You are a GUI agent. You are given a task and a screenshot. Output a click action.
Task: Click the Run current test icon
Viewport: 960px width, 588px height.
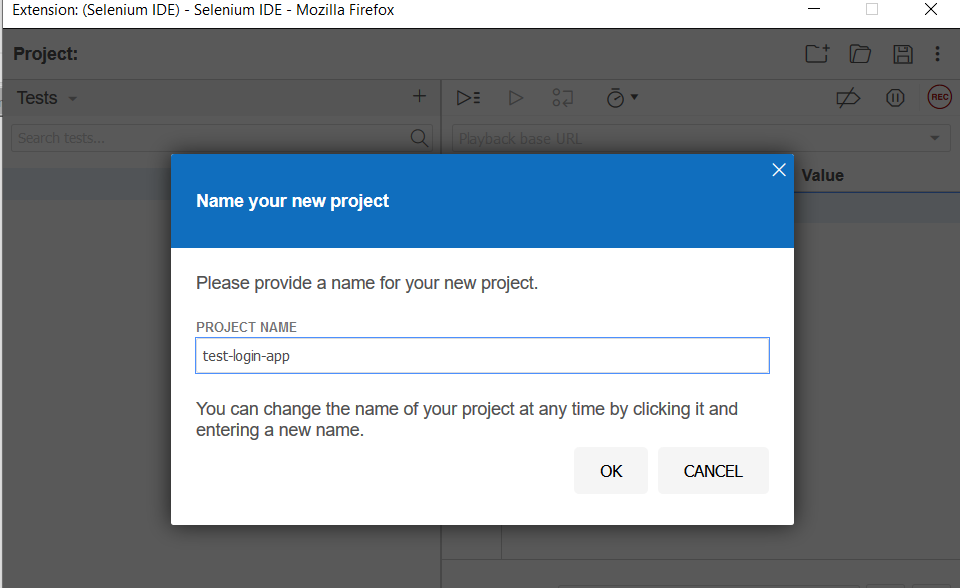point(516,97)
